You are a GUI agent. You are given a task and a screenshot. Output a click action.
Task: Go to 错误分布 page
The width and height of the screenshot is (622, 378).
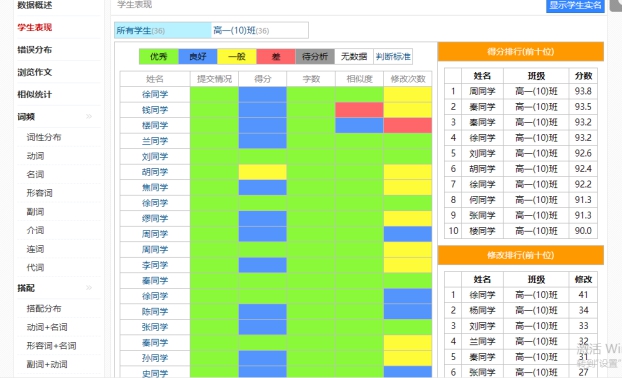[x=35, y=50]
